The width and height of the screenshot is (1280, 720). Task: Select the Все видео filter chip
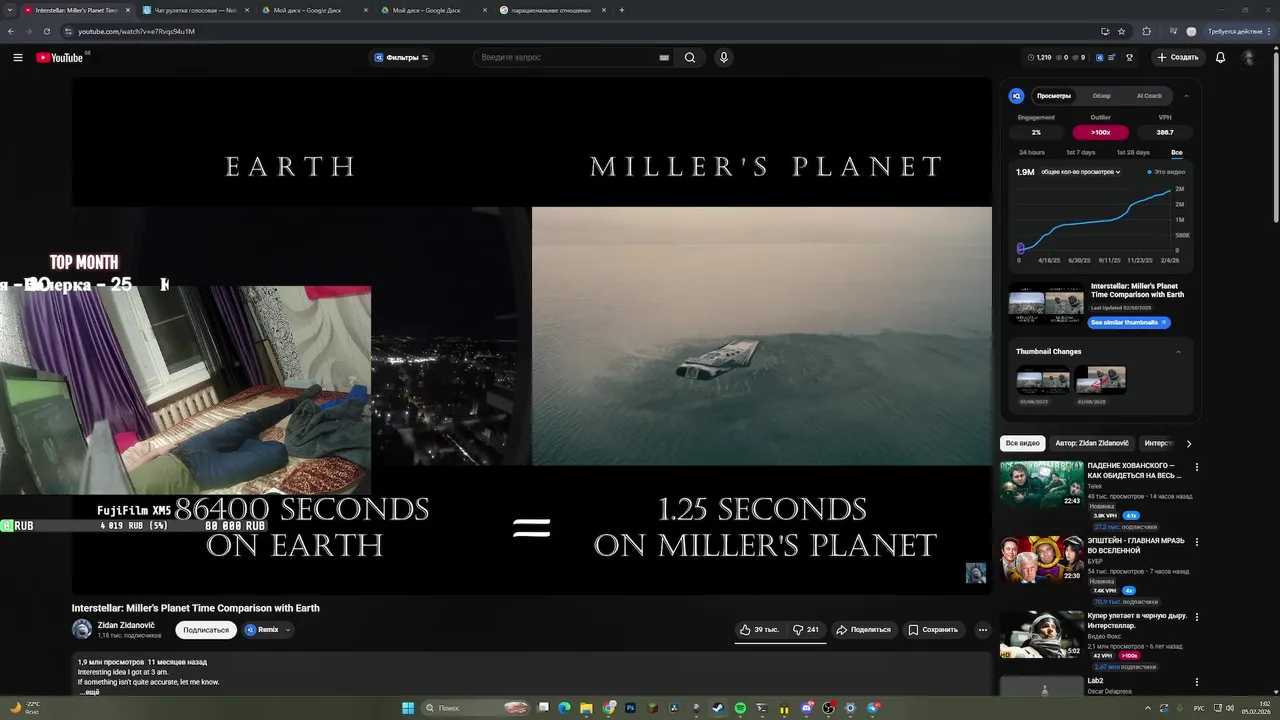tap(1023, 443)
